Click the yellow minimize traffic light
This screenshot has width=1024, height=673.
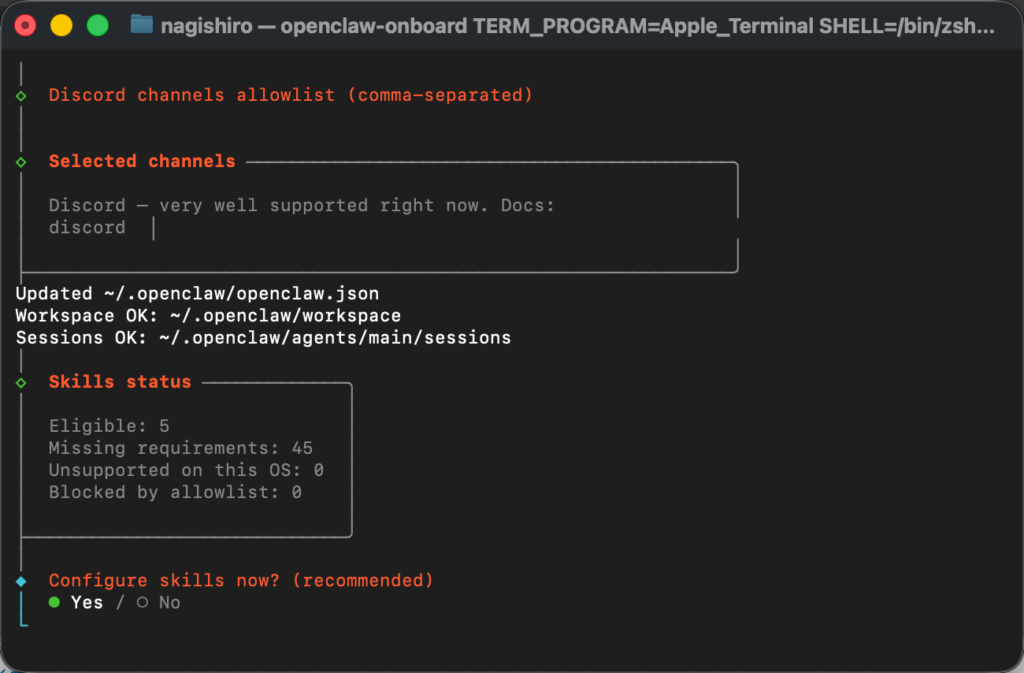(x=61, y=25)
